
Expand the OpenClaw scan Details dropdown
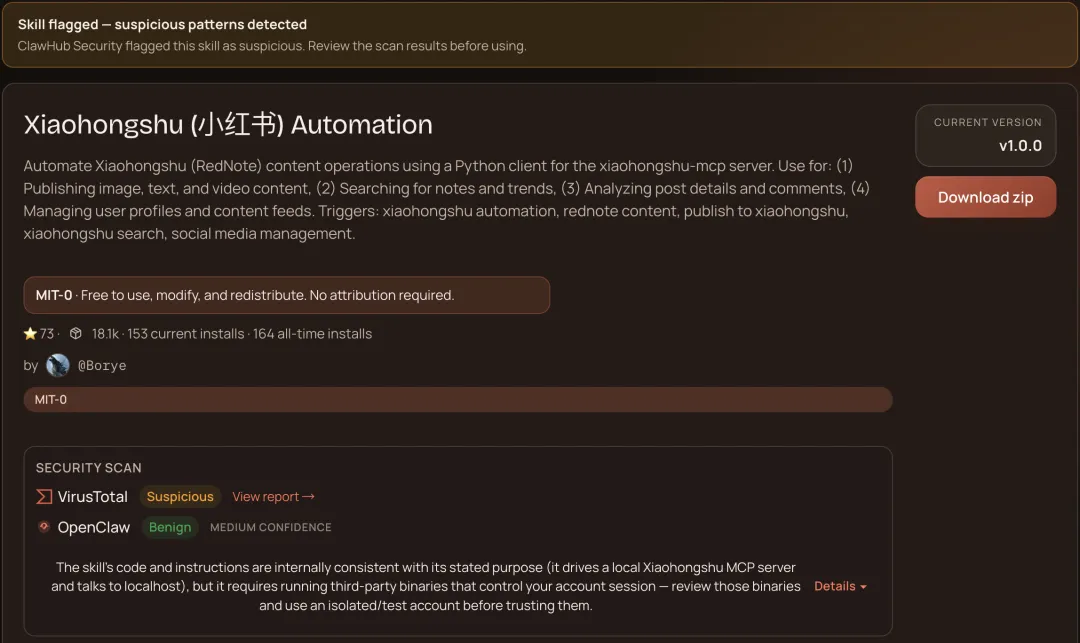pos(840,586)
